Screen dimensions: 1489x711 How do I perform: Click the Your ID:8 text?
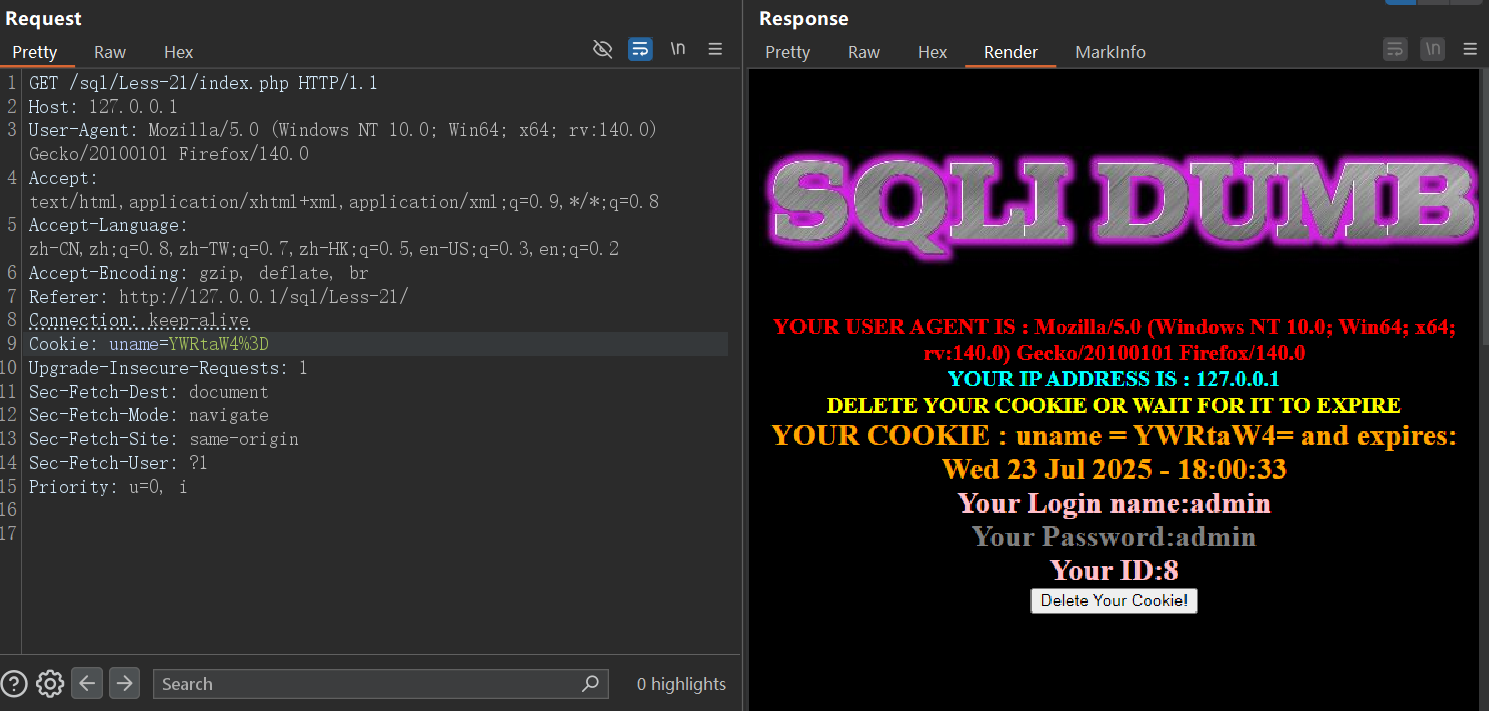pos(1114,570)
